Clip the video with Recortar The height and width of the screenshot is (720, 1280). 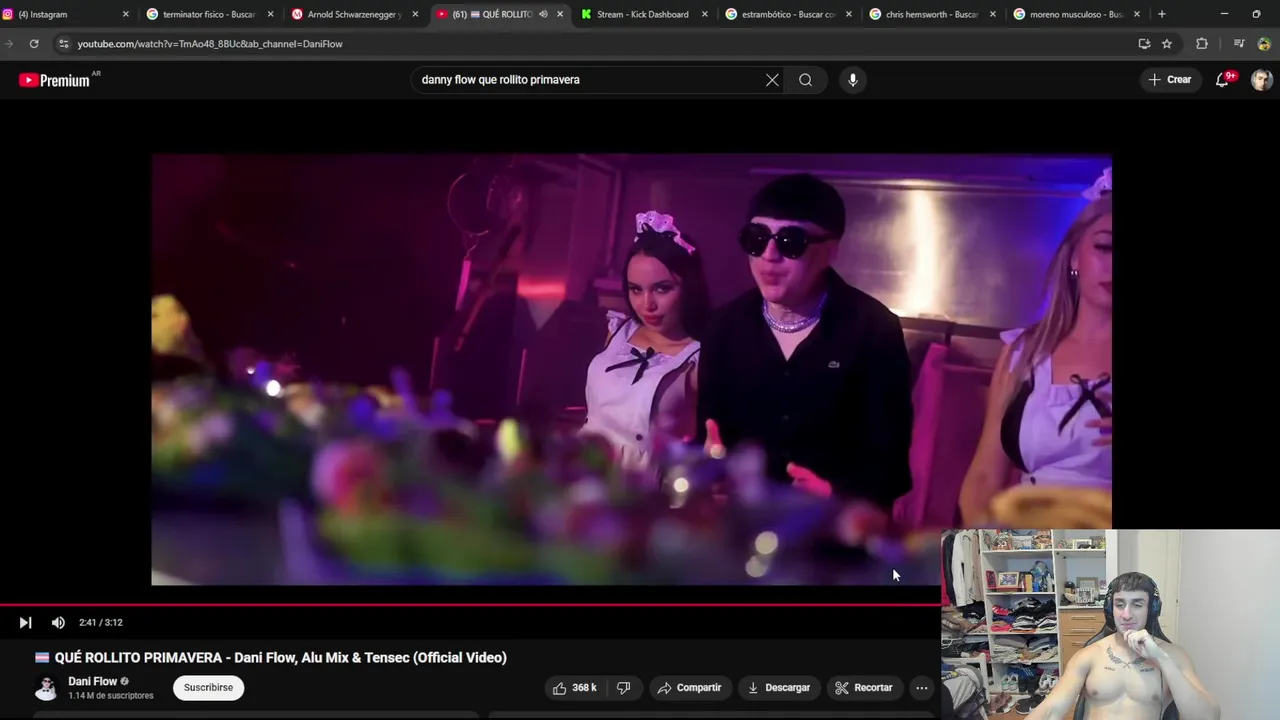pyautogui.click(x=864, y=687)
